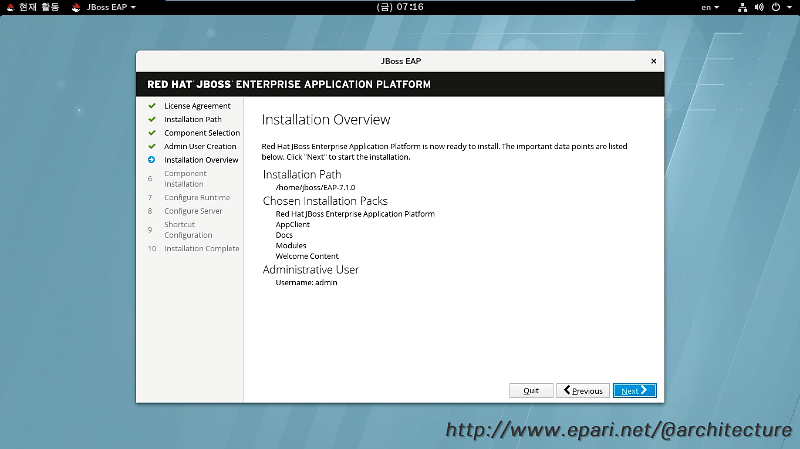The height and width of the screenshot is (449, 800).
Task: Open the clock and calendar popup
Action: 399,7
